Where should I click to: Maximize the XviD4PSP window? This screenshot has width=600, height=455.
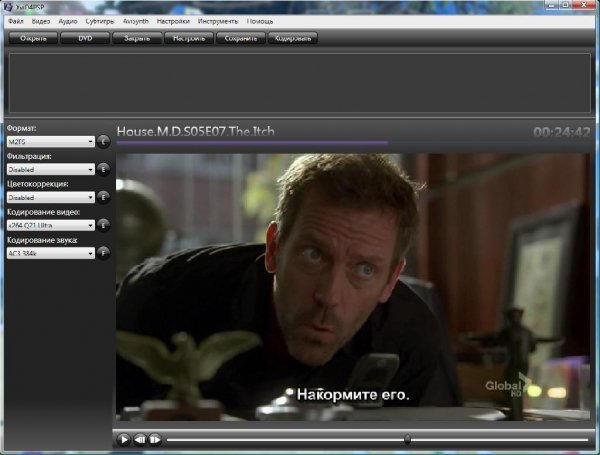point(566,5)
